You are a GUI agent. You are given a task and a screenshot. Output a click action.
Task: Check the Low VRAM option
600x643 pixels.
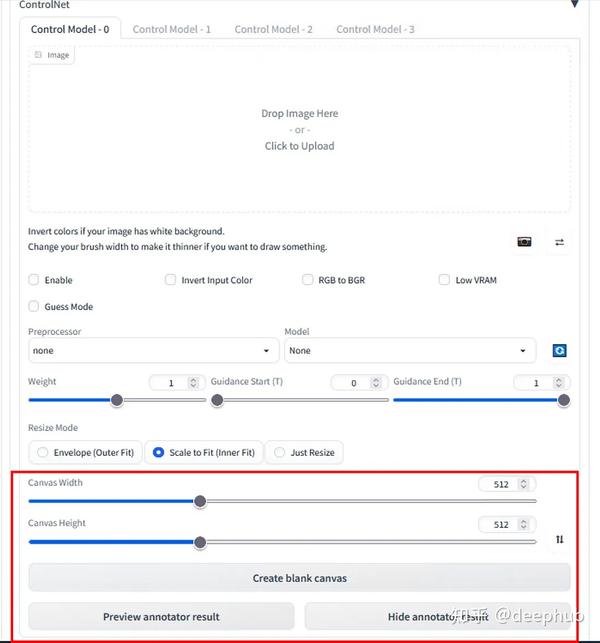(444, 280)
